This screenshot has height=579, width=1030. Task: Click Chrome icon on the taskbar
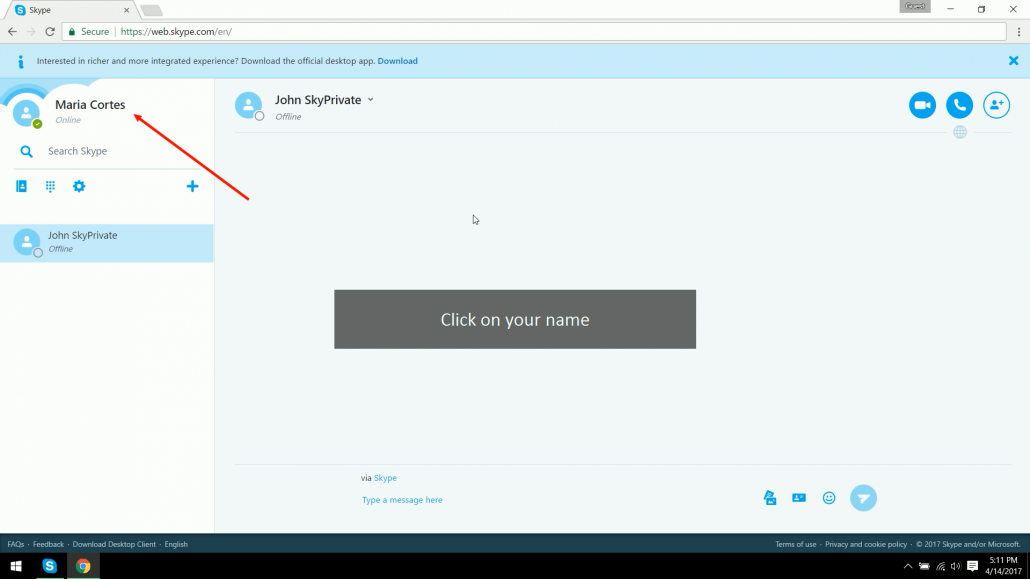coord(83,566)
